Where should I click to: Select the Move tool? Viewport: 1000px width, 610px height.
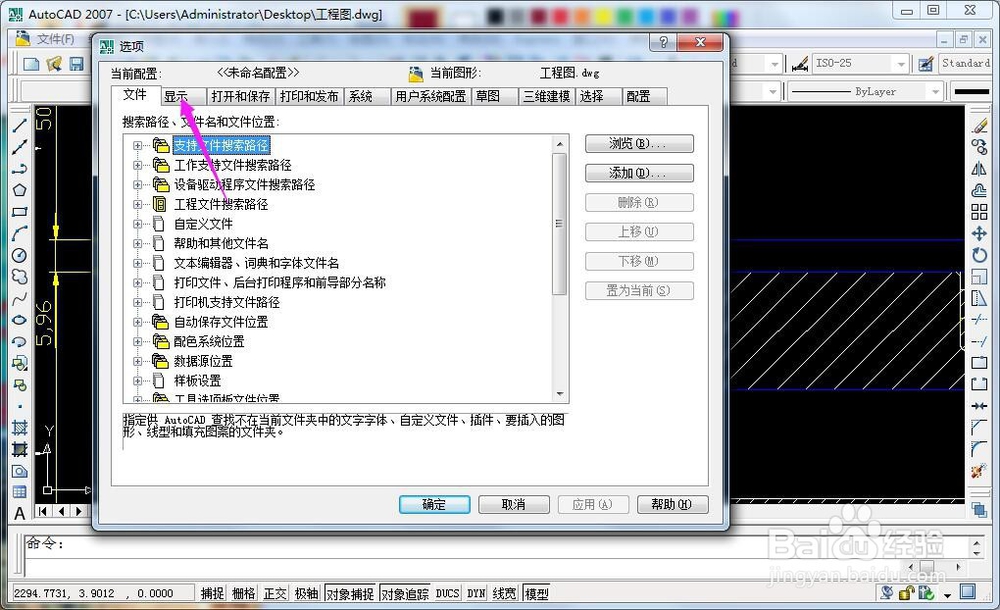coord(980,234)
